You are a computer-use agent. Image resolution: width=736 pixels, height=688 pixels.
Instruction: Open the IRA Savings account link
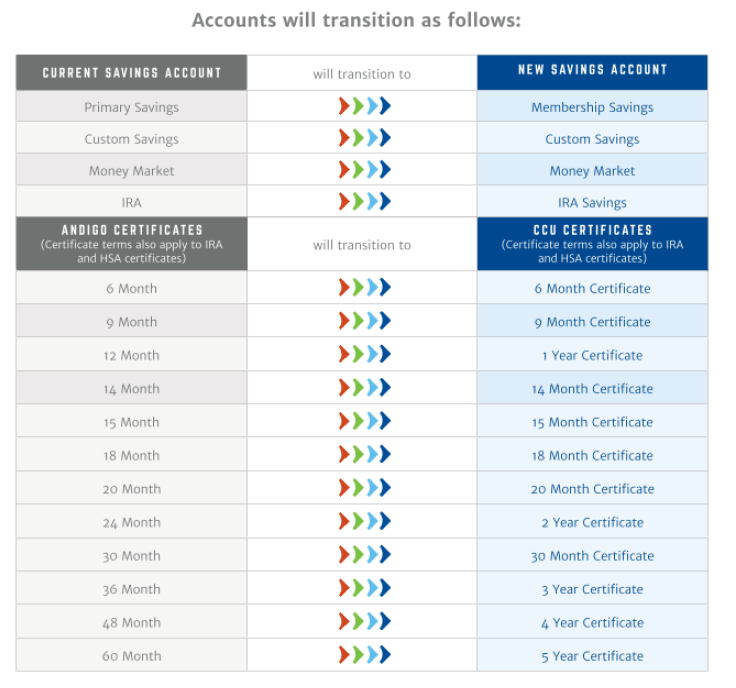[592, 203]
